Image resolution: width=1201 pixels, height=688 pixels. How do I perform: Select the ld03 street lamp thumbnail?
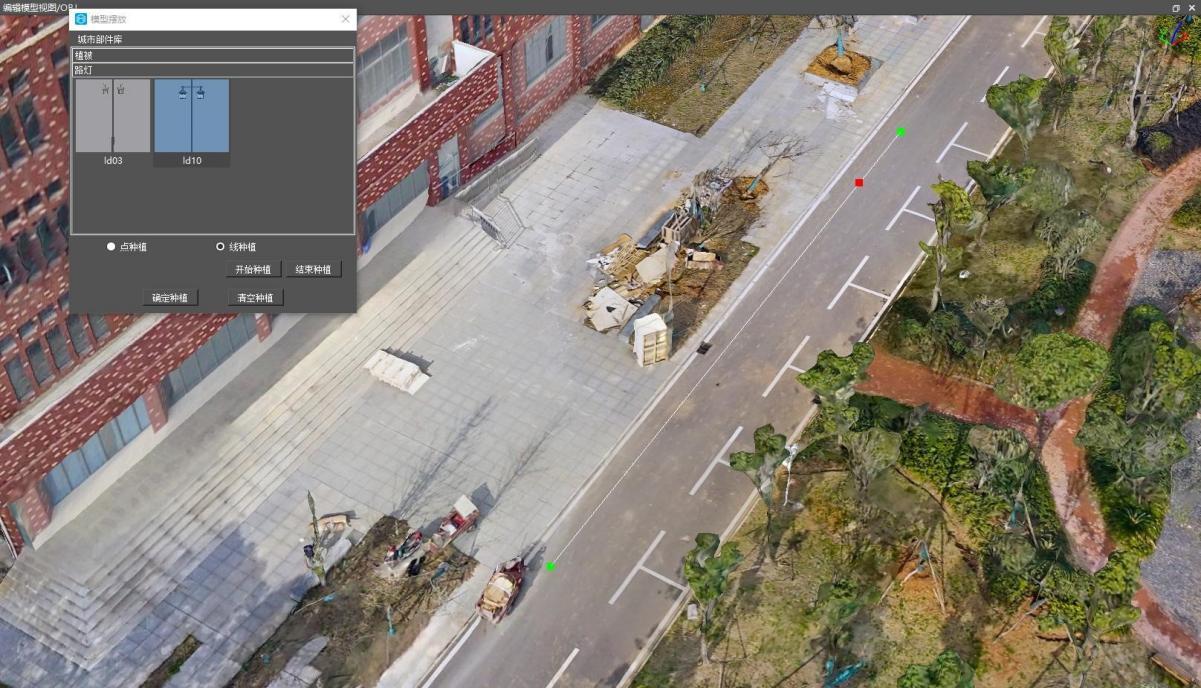point(113,123)
